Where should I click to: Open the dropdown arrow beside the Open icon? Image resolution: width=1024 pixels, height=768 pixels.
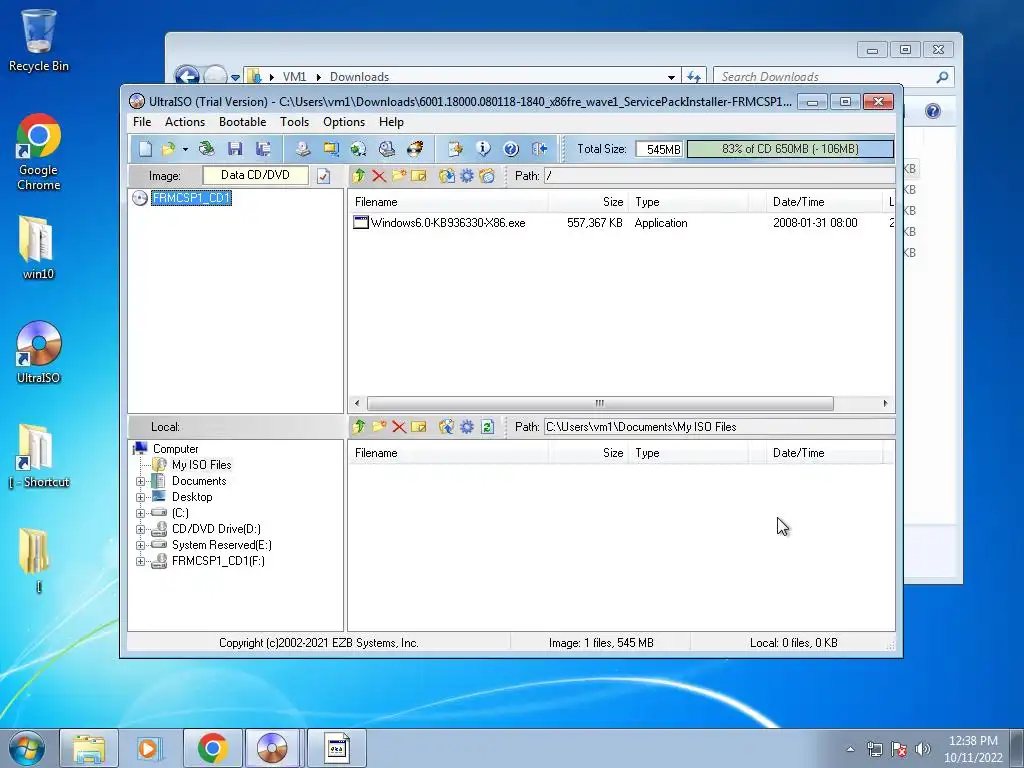[185, 150]
